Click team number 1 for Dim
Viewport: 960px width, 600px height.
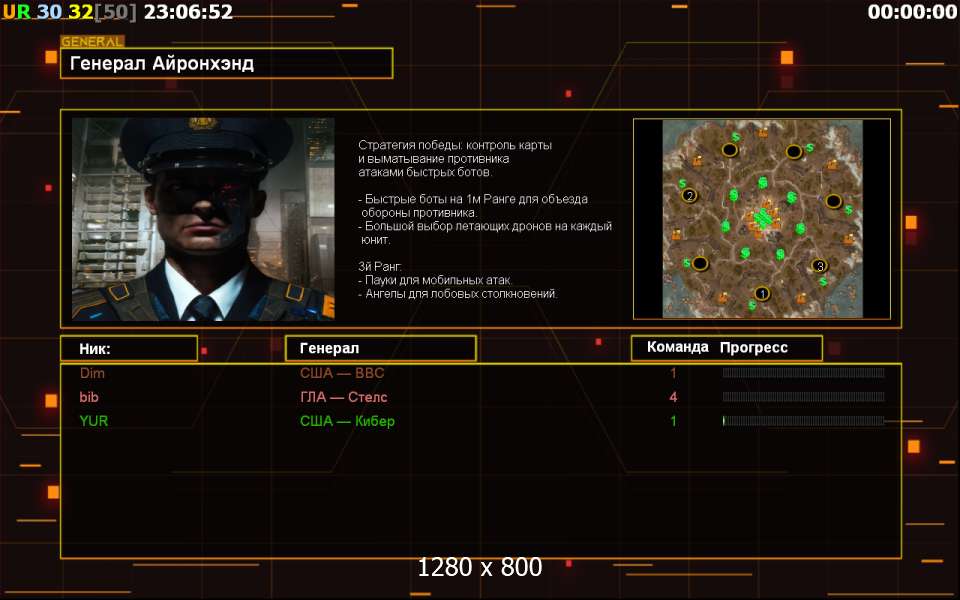click(673, 373)
